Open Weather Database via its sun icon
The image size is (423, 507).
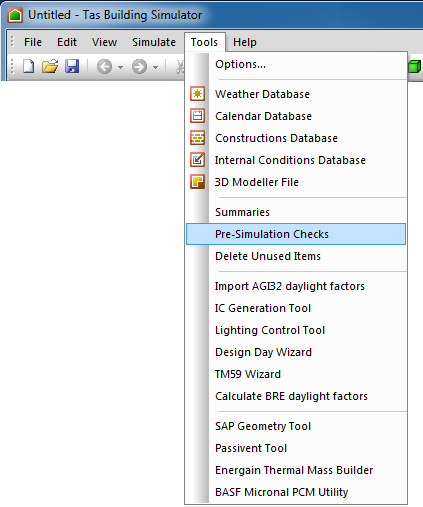[197, 94]
